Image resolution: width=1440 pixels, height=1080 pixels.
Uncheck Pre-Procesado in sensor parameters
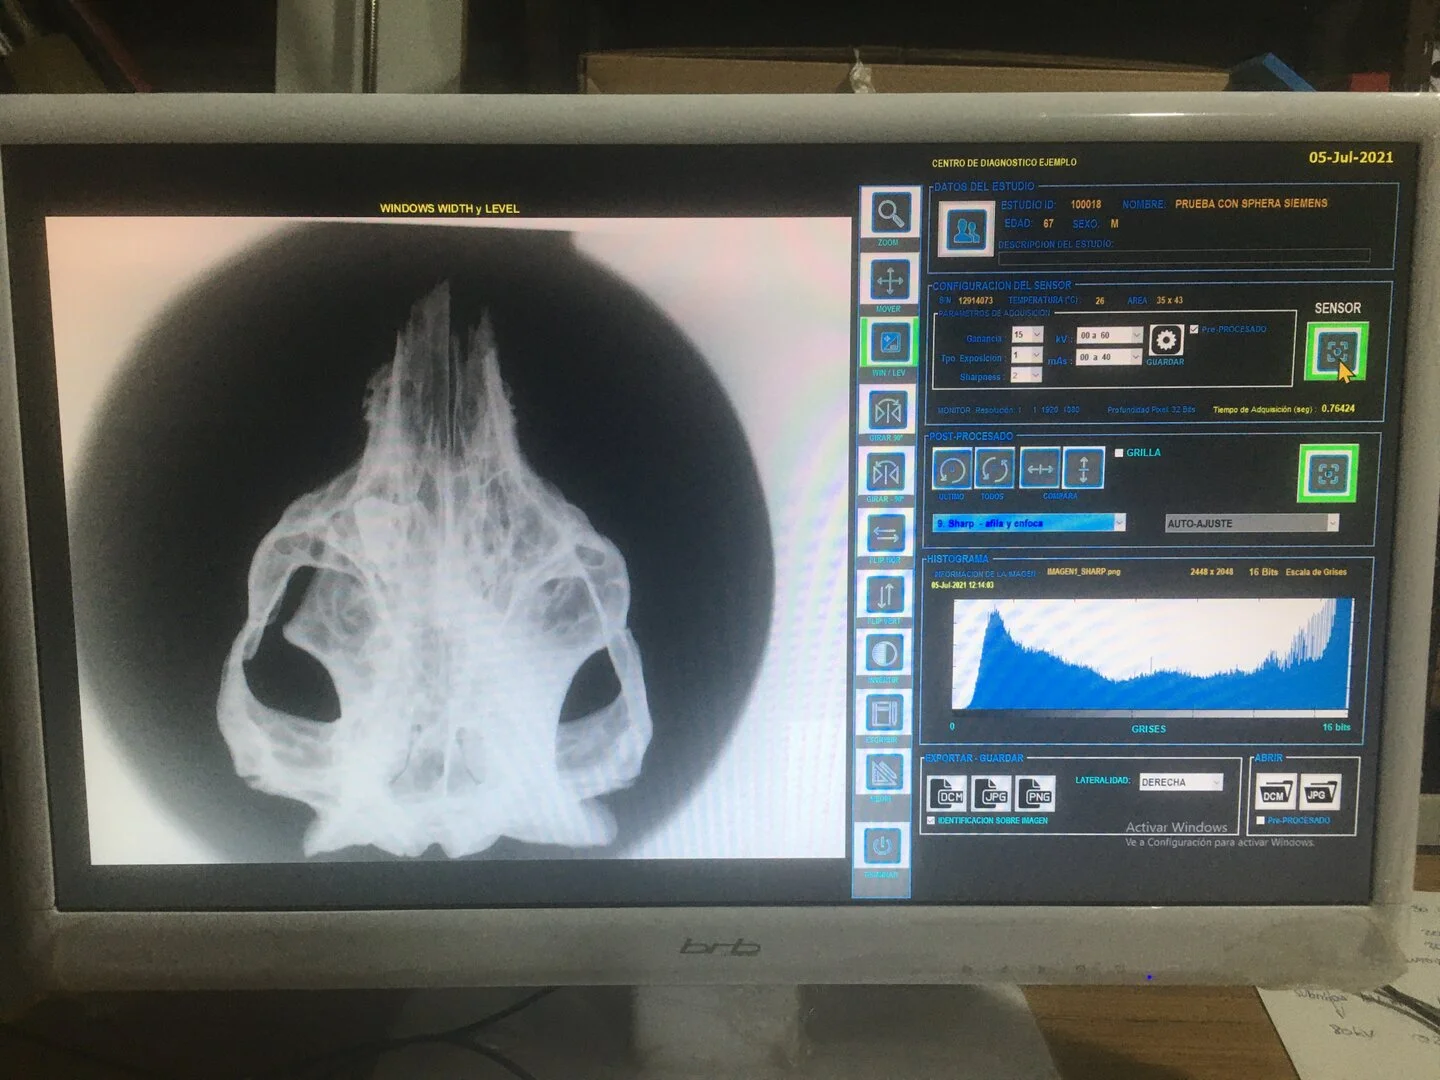(x=1194, y=329)
